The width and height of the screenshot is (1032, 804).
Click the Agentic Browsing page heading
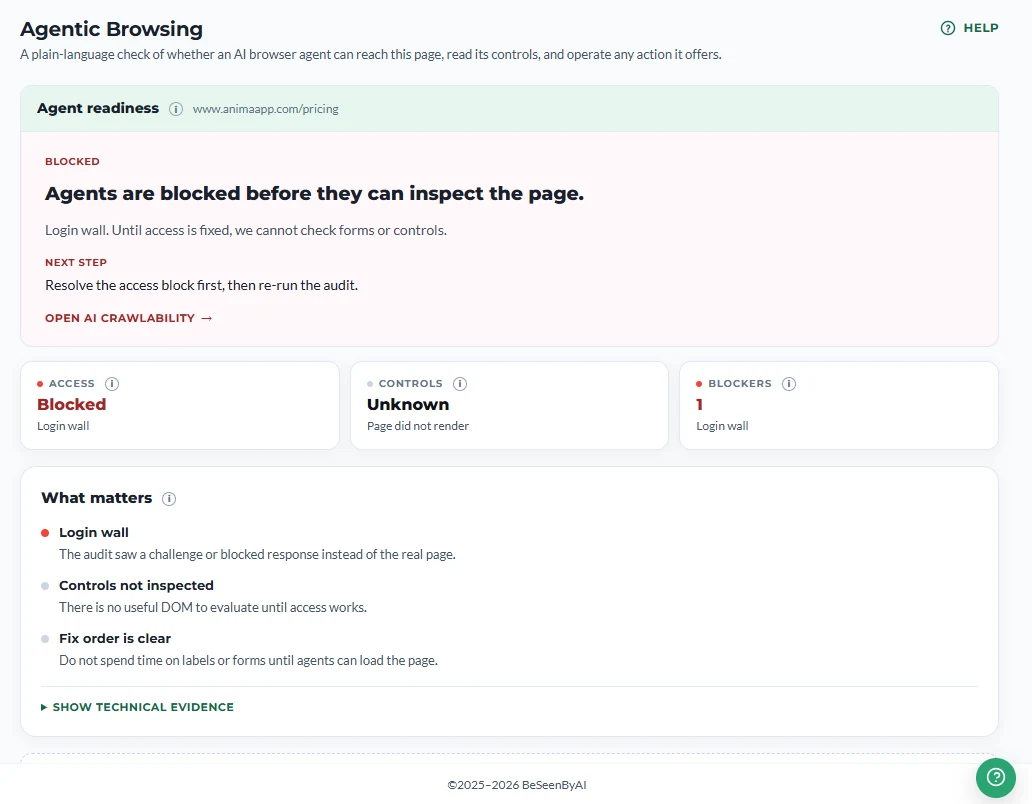coord(111,29)
